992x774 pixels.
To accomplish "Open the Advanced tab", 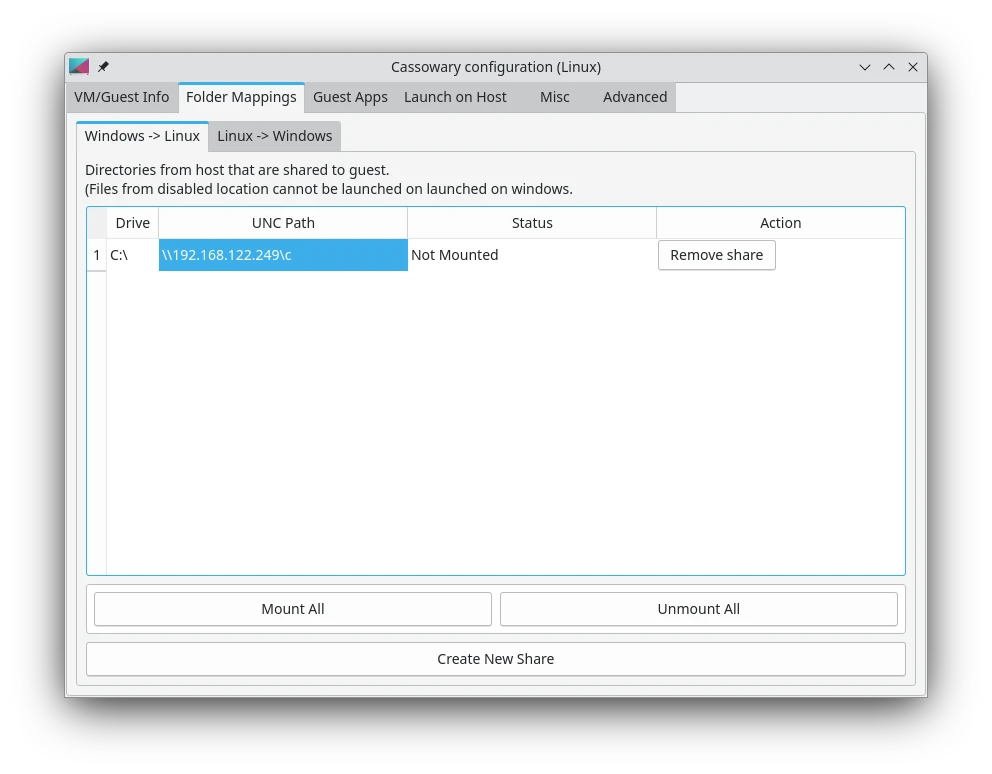I will point(634,97).
